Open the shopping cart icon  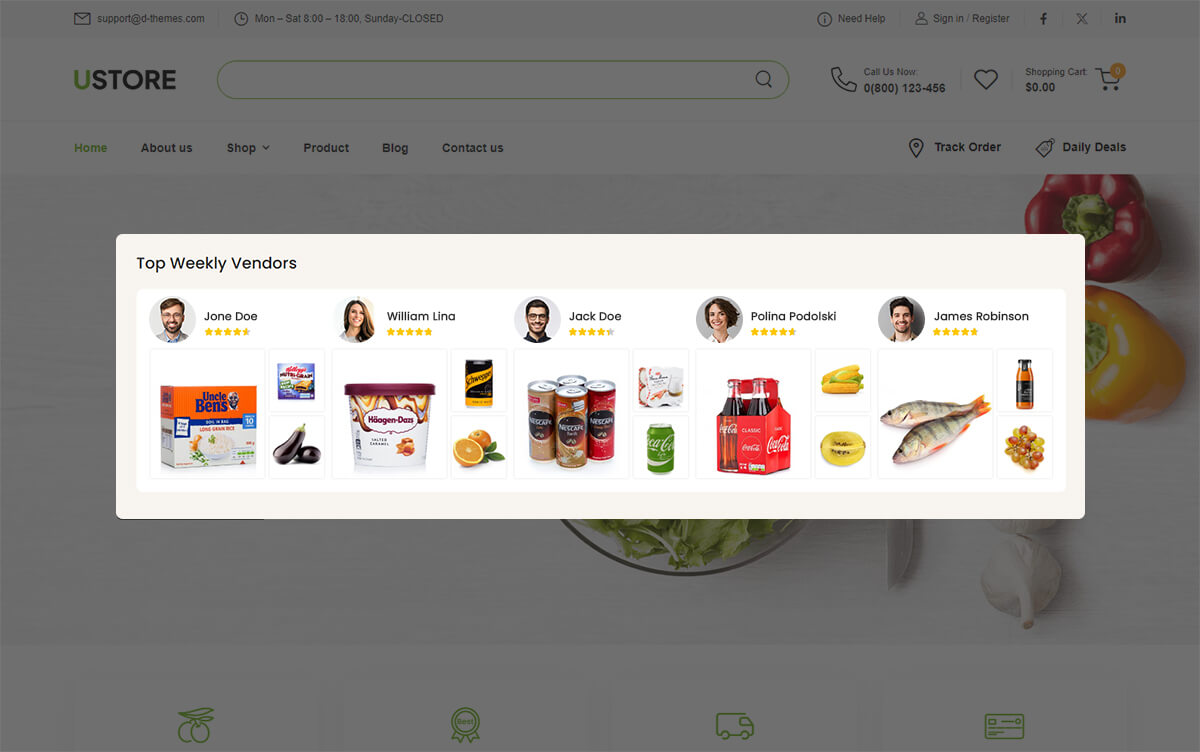(1108, 79)
